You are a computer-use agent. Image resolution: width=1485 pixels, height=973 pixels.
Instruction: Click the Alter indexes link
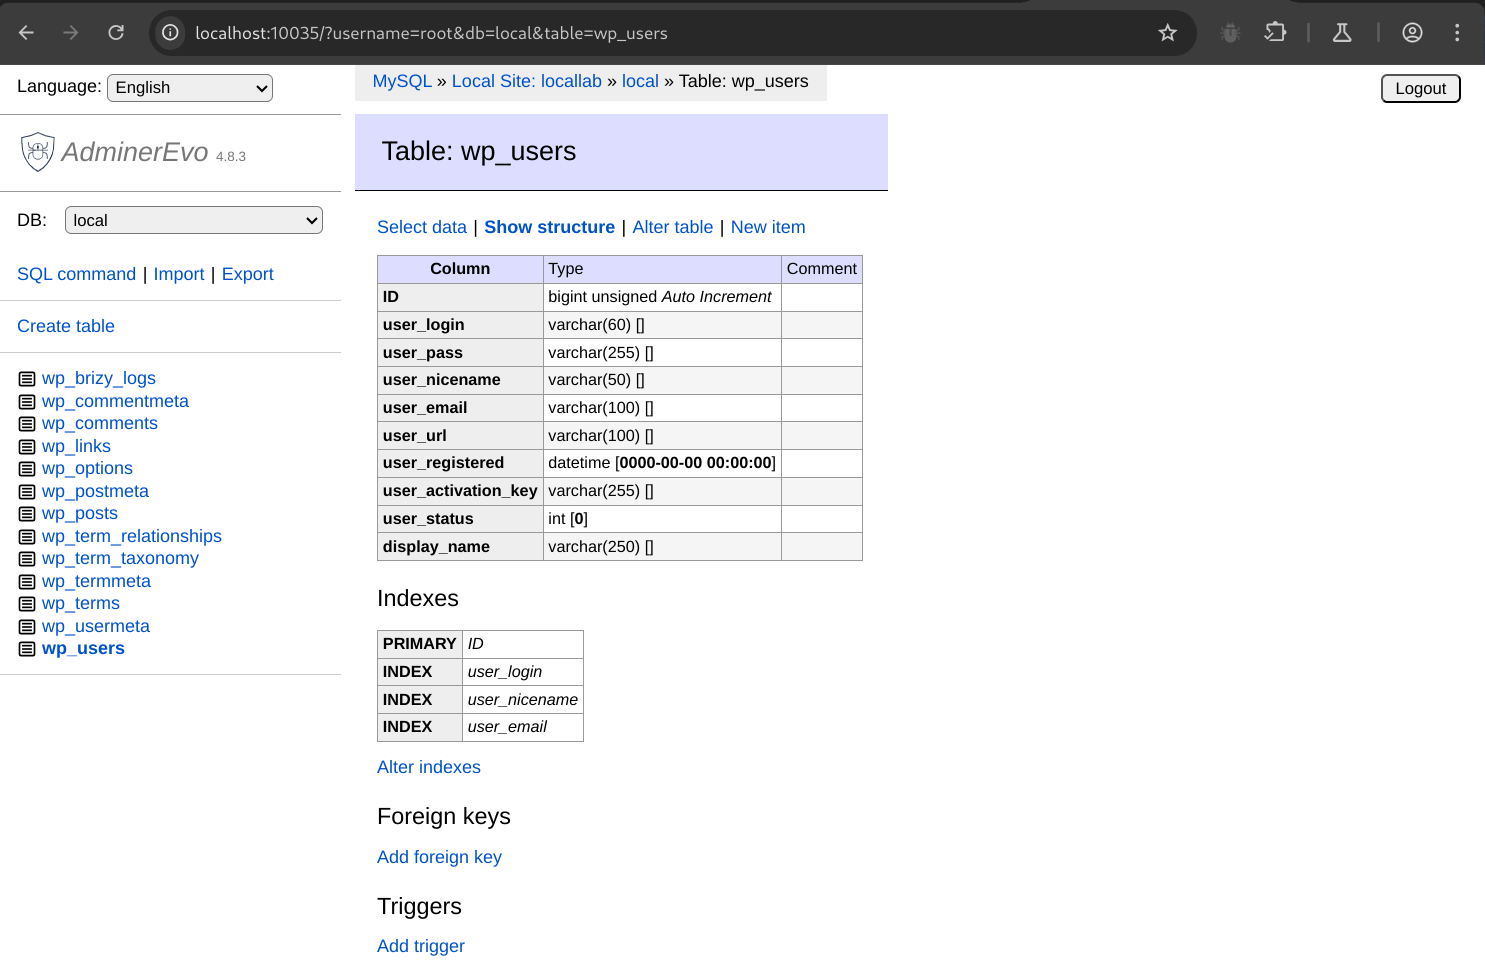tap(428, 767)
